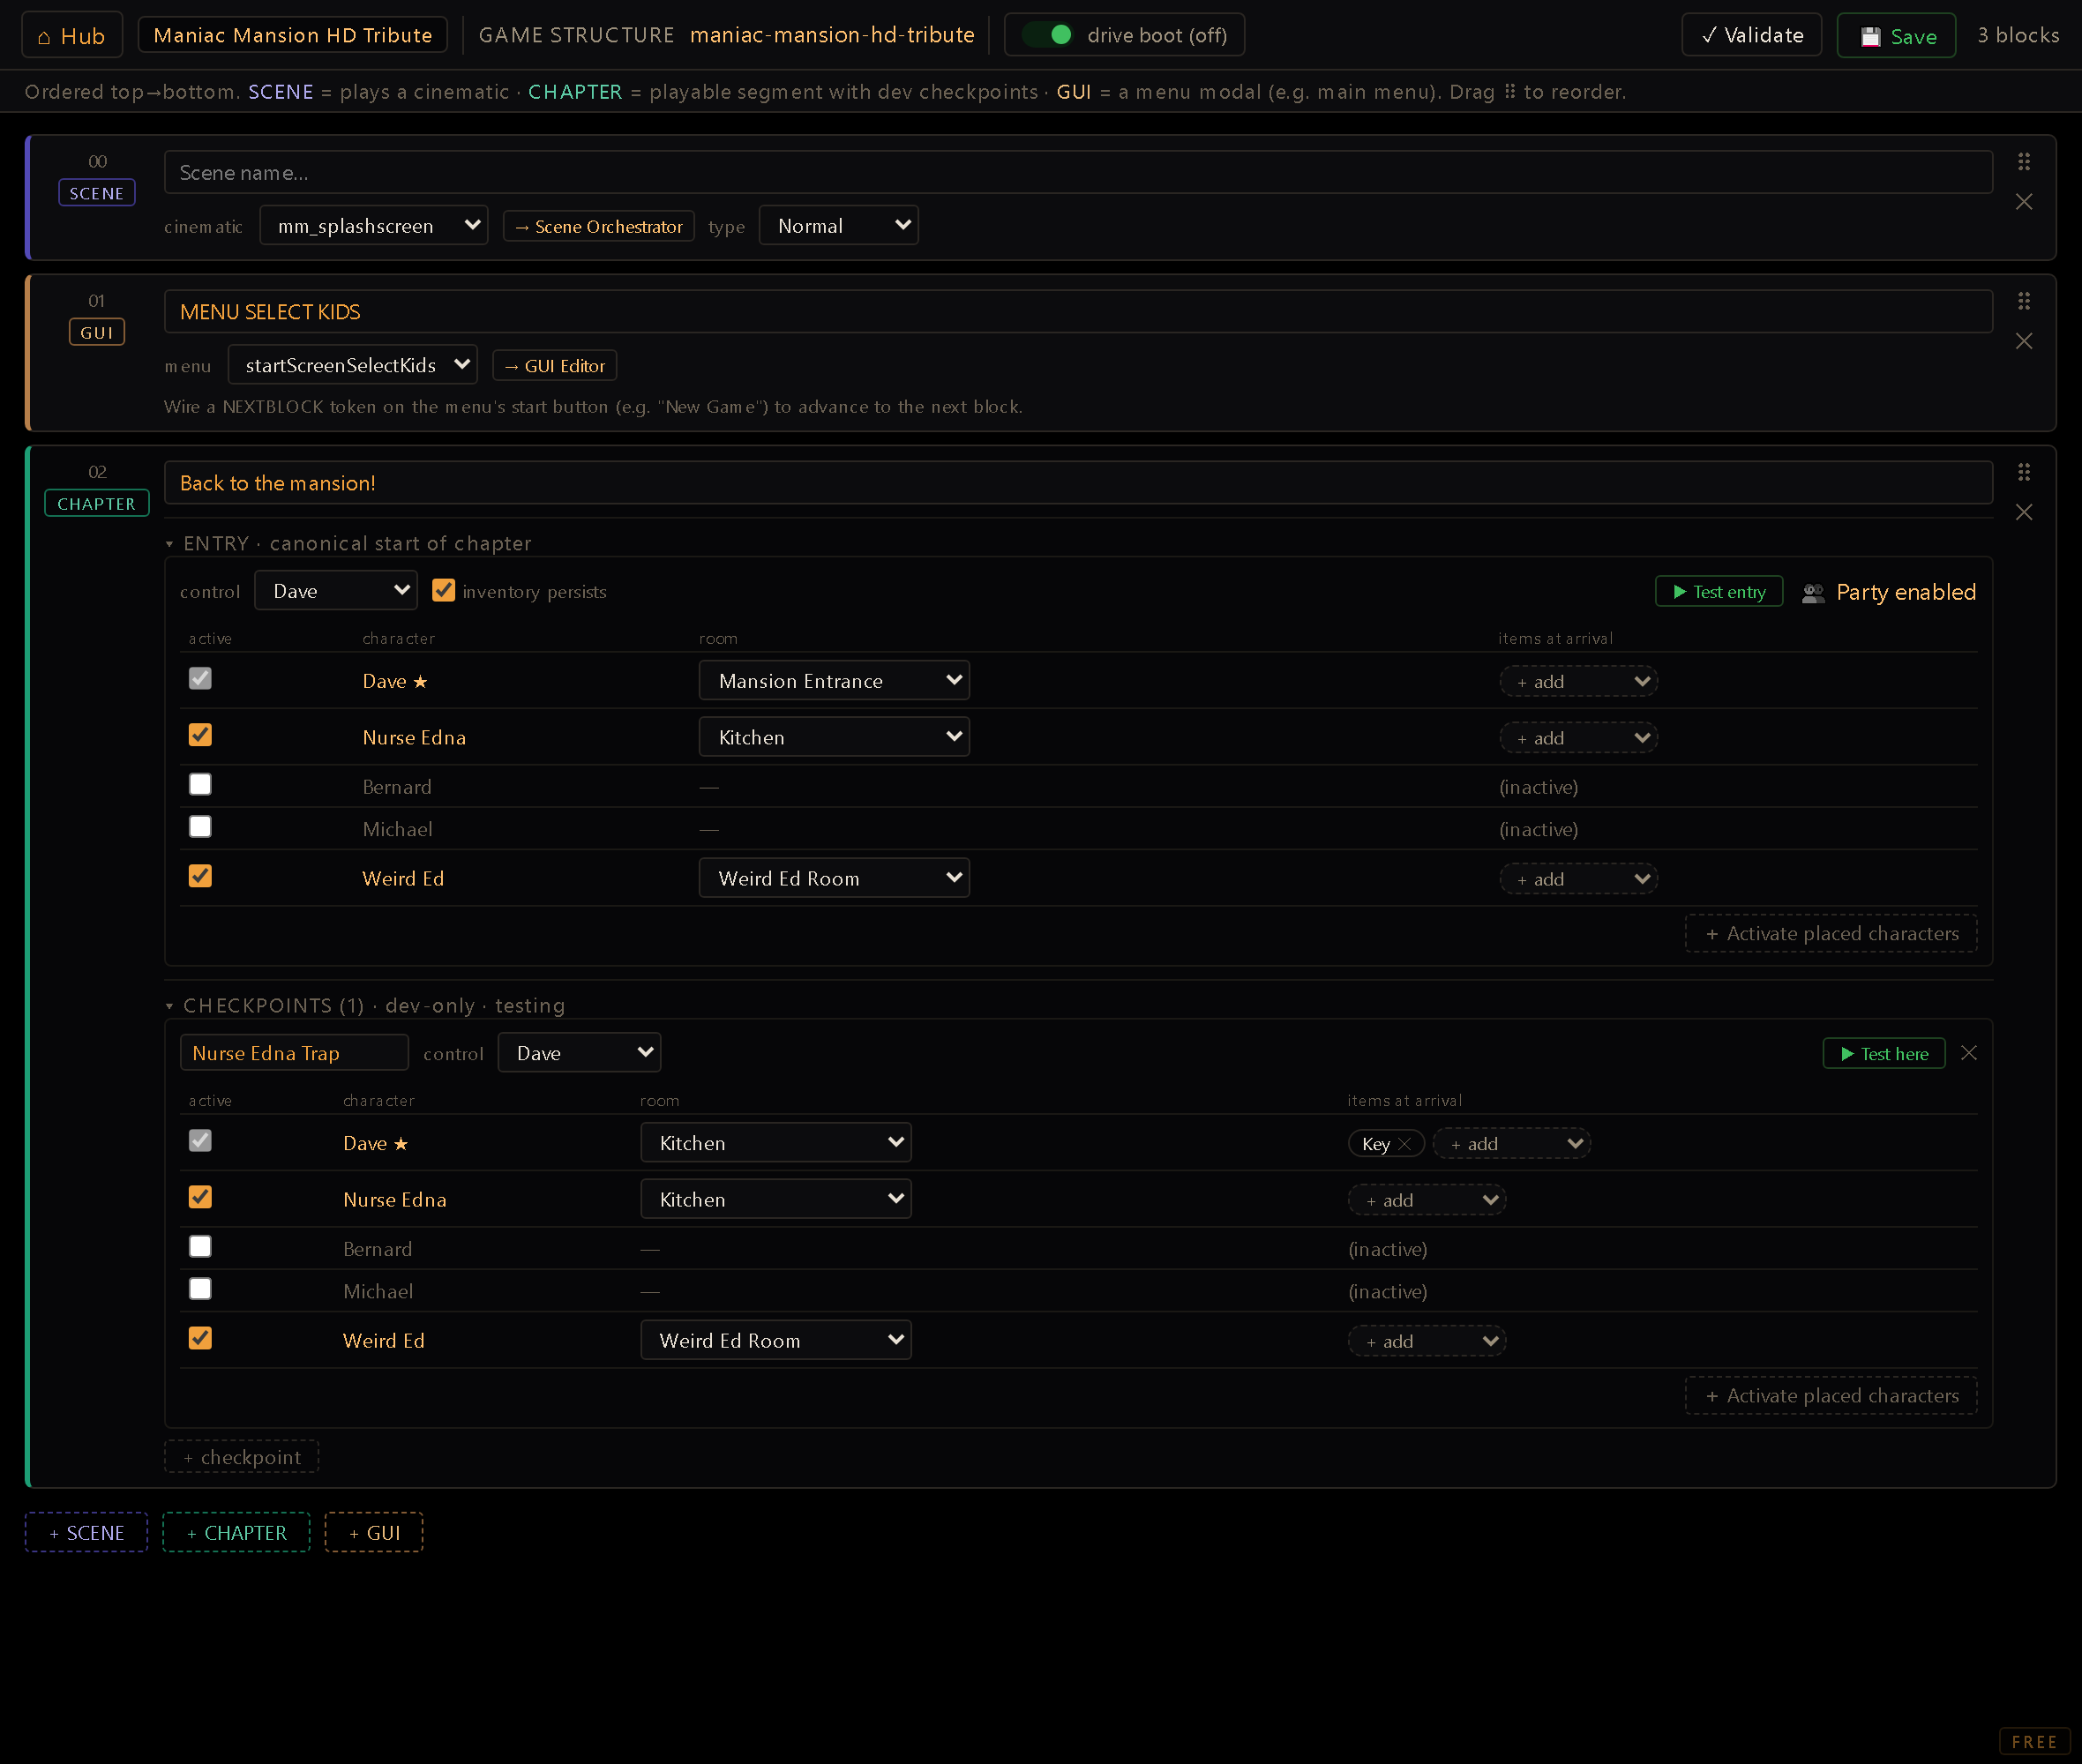
Task: Remove the MENU SELECT KIDS block
Action: click(x=2023, y=341)
